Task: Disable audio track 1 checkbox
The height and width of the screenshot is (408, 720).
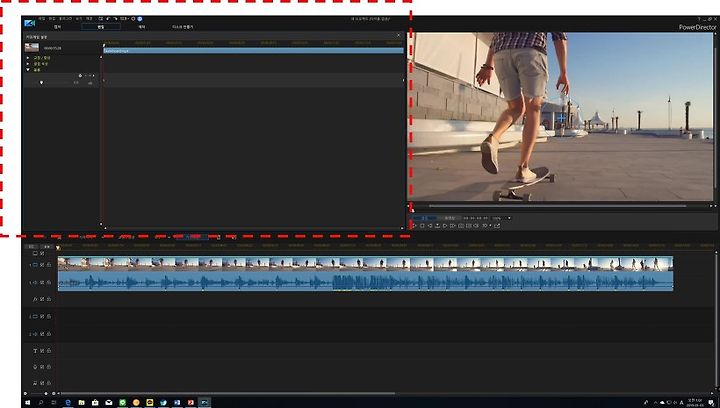Action: tap(42, 283)
